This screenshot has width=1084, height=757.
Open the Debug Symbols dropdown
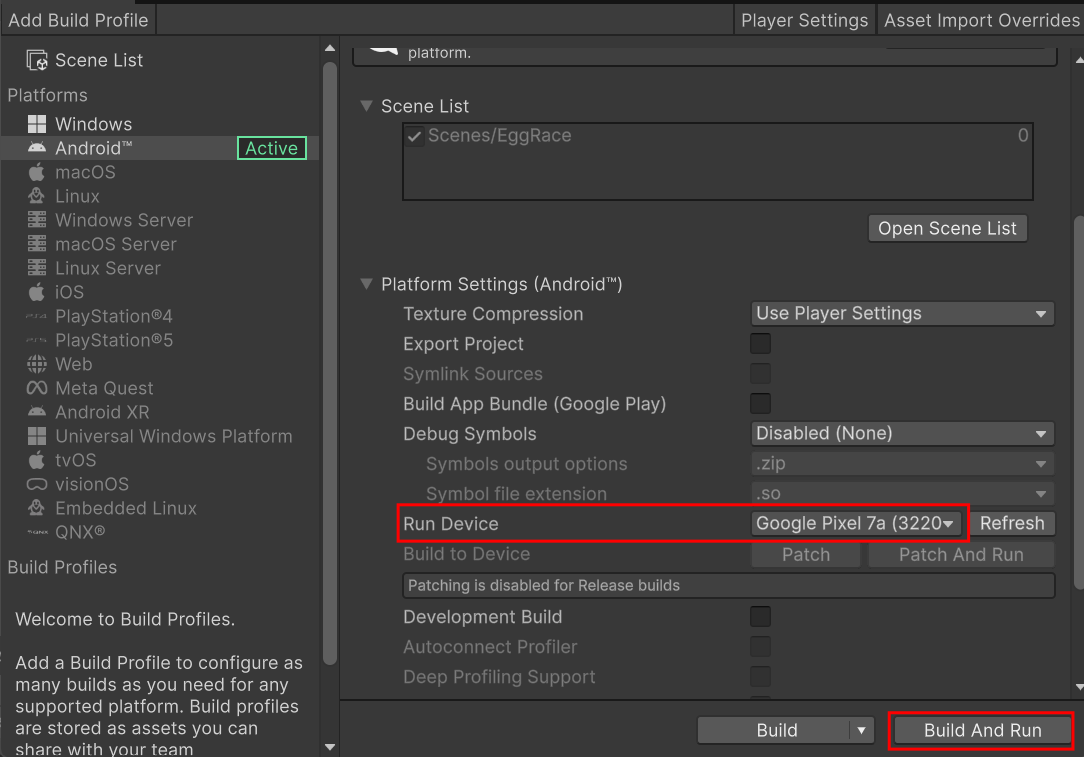[902, 433]
